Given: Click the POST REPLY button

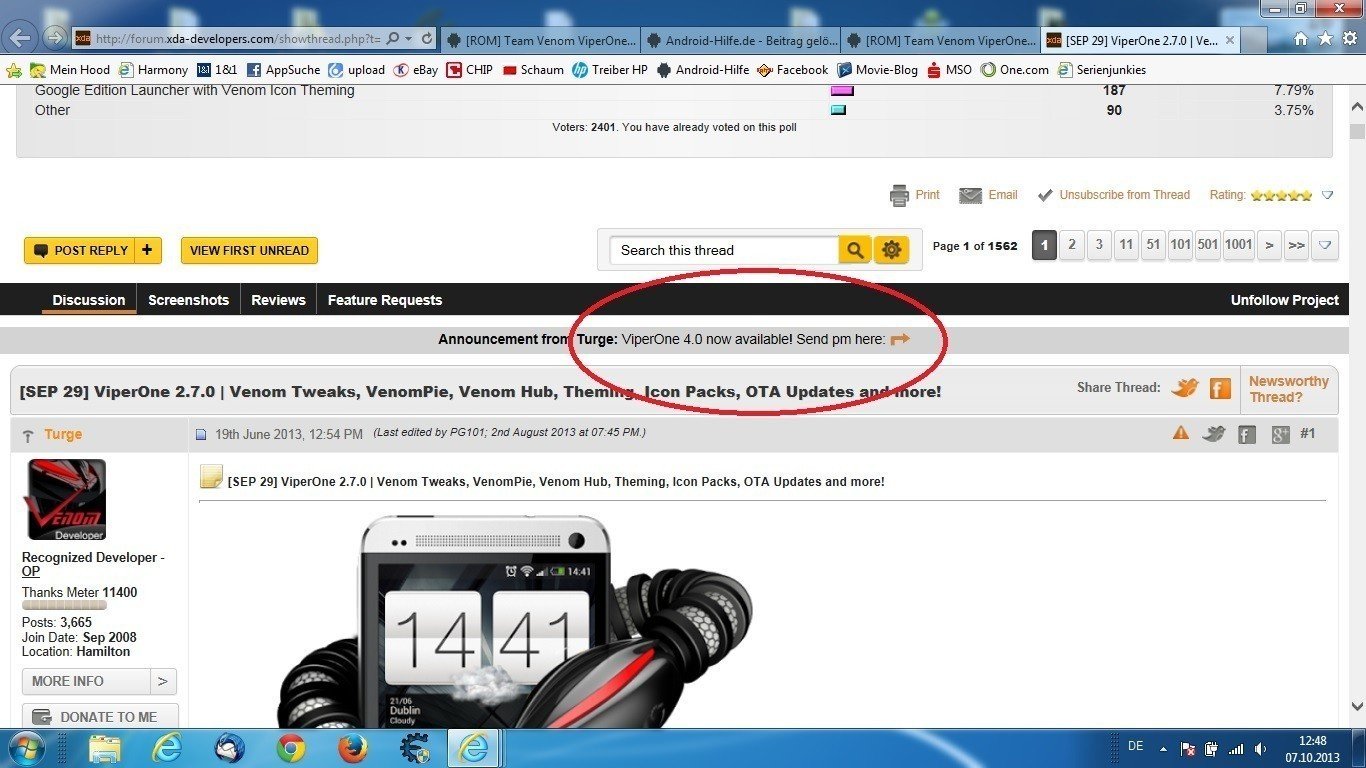Looking at the screenshot, I should click(80, 250).
